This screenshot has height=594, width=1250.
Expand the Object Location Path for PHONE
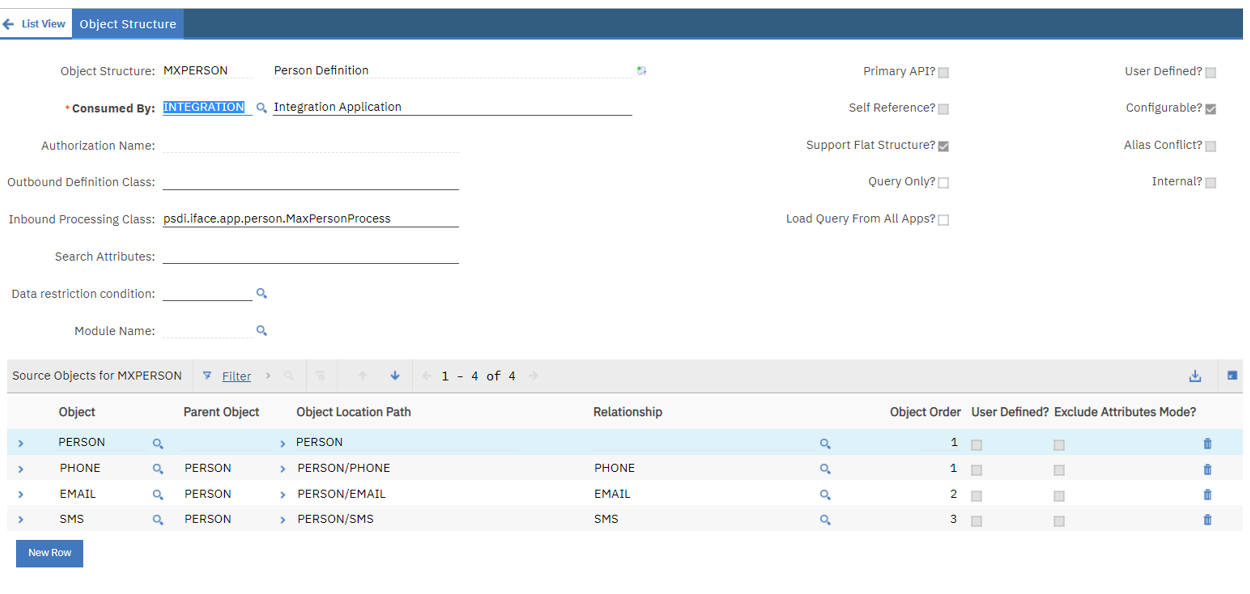click(x=283, y=468)
